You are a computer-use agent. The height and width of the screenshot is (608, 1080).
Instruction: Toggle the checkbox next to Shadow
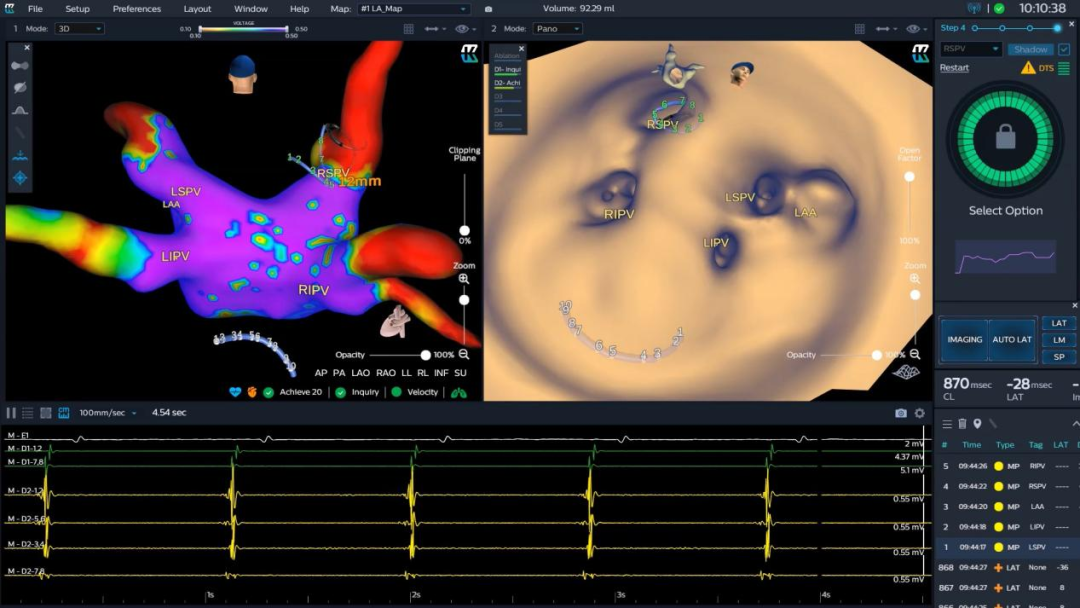point(1064,49)
